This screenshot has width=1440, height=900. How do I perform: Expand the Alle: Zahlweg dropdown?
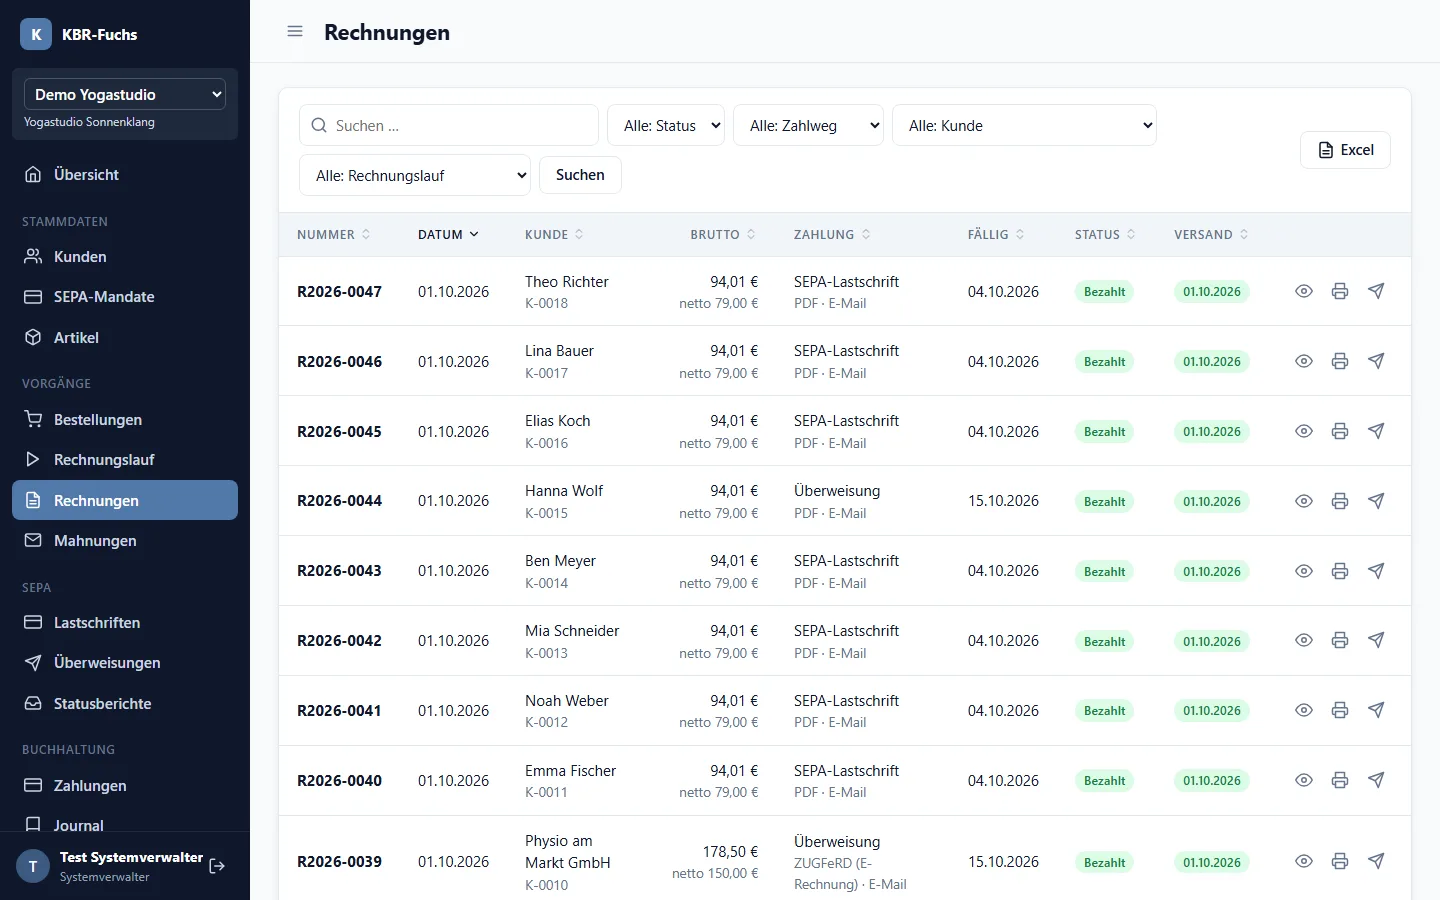pos(808,125)
